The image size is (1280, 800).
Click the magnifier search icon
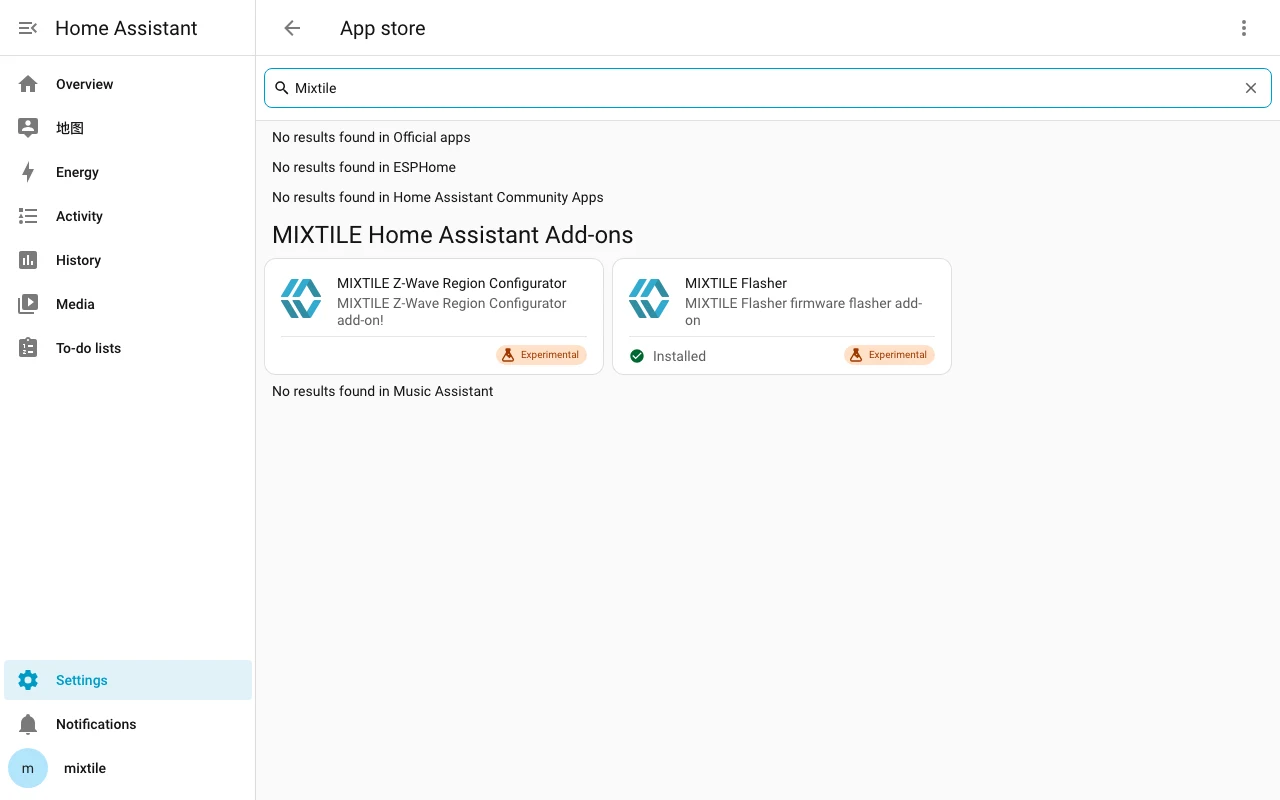coord(282,88)
